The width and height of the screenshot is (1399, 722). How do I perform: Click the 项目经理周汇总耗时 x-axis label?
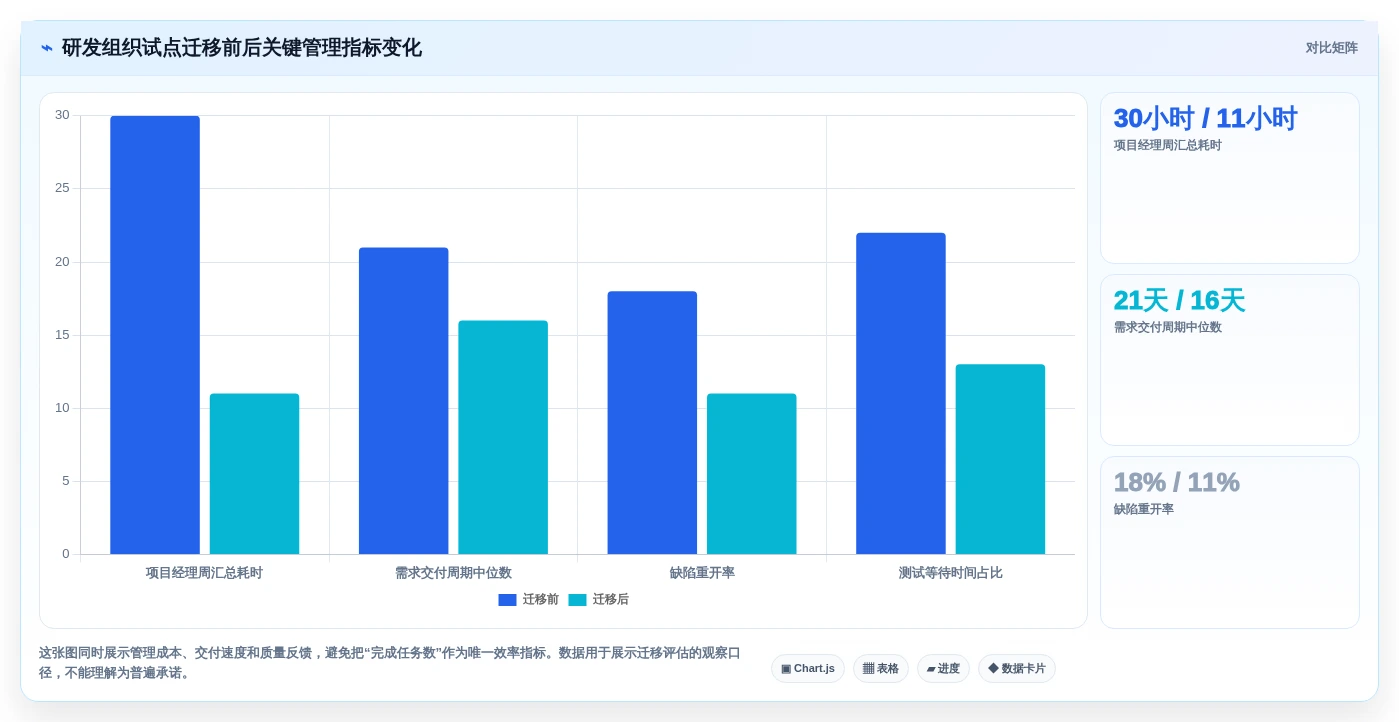tap(204, 573)
